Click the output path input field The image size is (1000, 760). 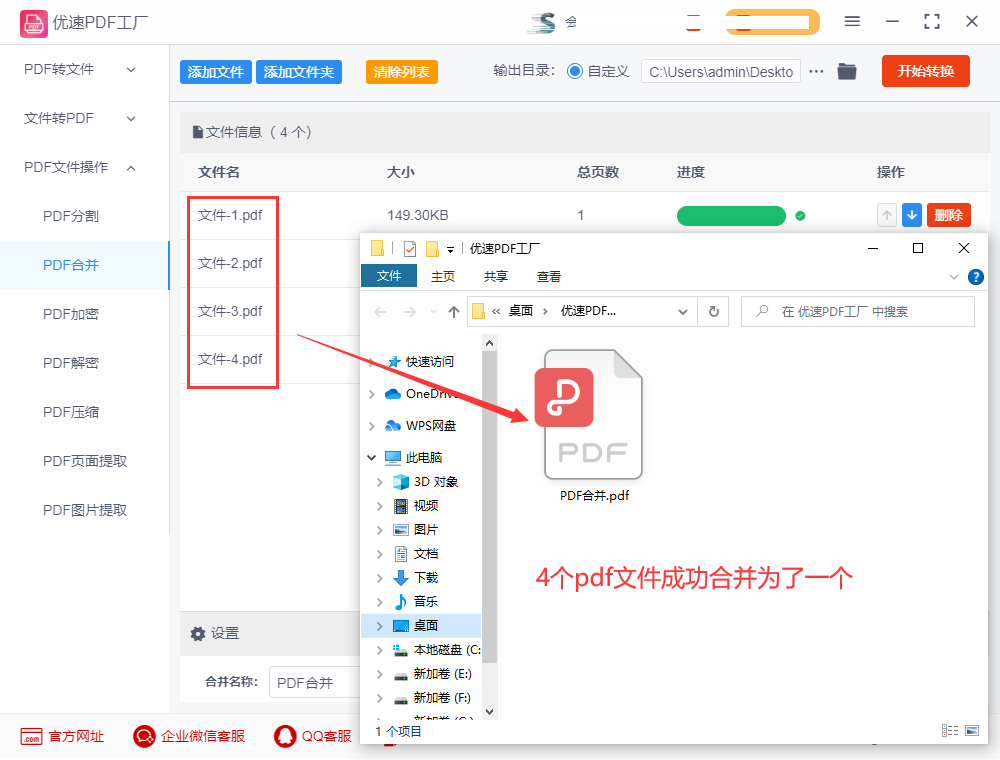click(x=721, y=71)
